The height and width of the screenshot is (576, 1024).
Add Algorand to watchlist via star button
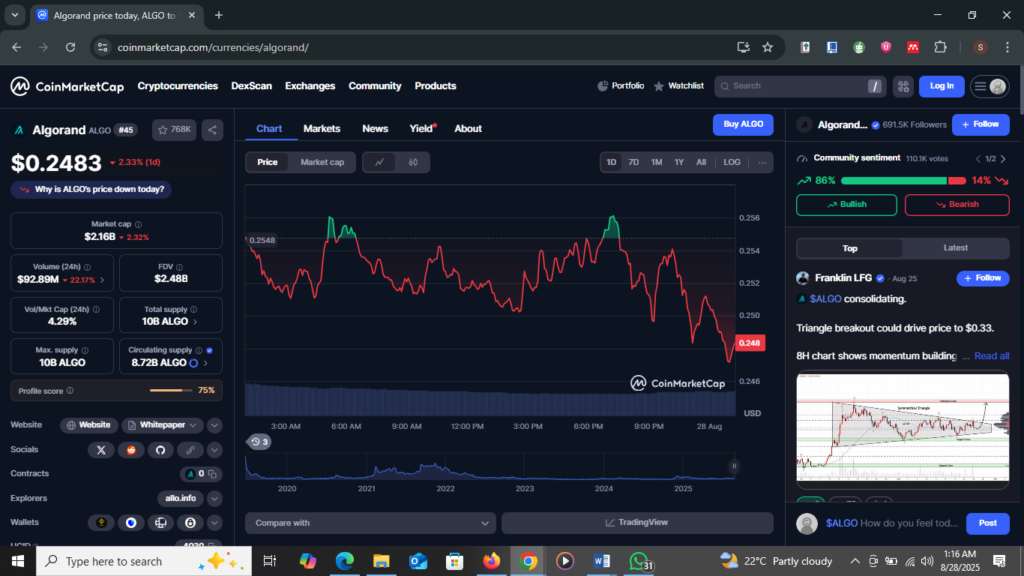174,130
